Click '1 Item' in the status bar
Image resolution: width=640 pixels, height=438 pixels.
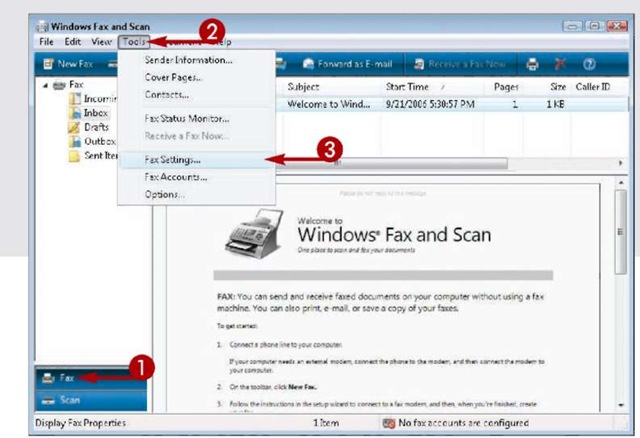326,423
